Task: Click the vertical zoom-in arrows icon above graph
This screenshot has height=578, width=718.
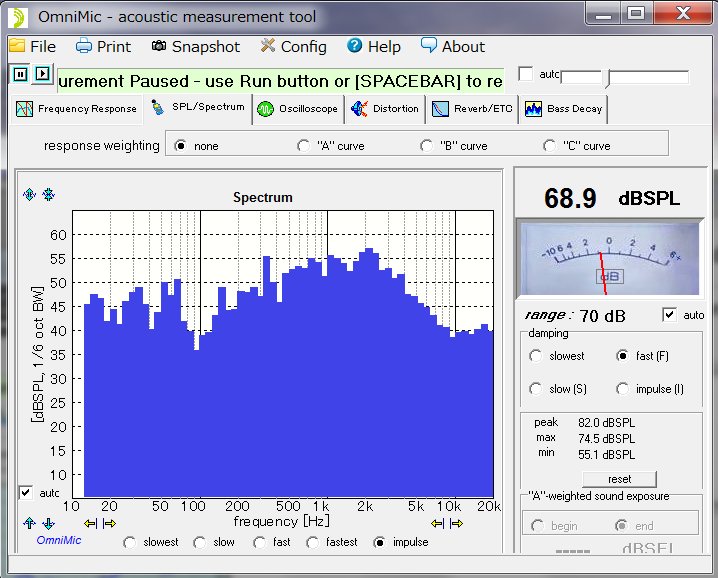Action: click(x=28, y=194)
